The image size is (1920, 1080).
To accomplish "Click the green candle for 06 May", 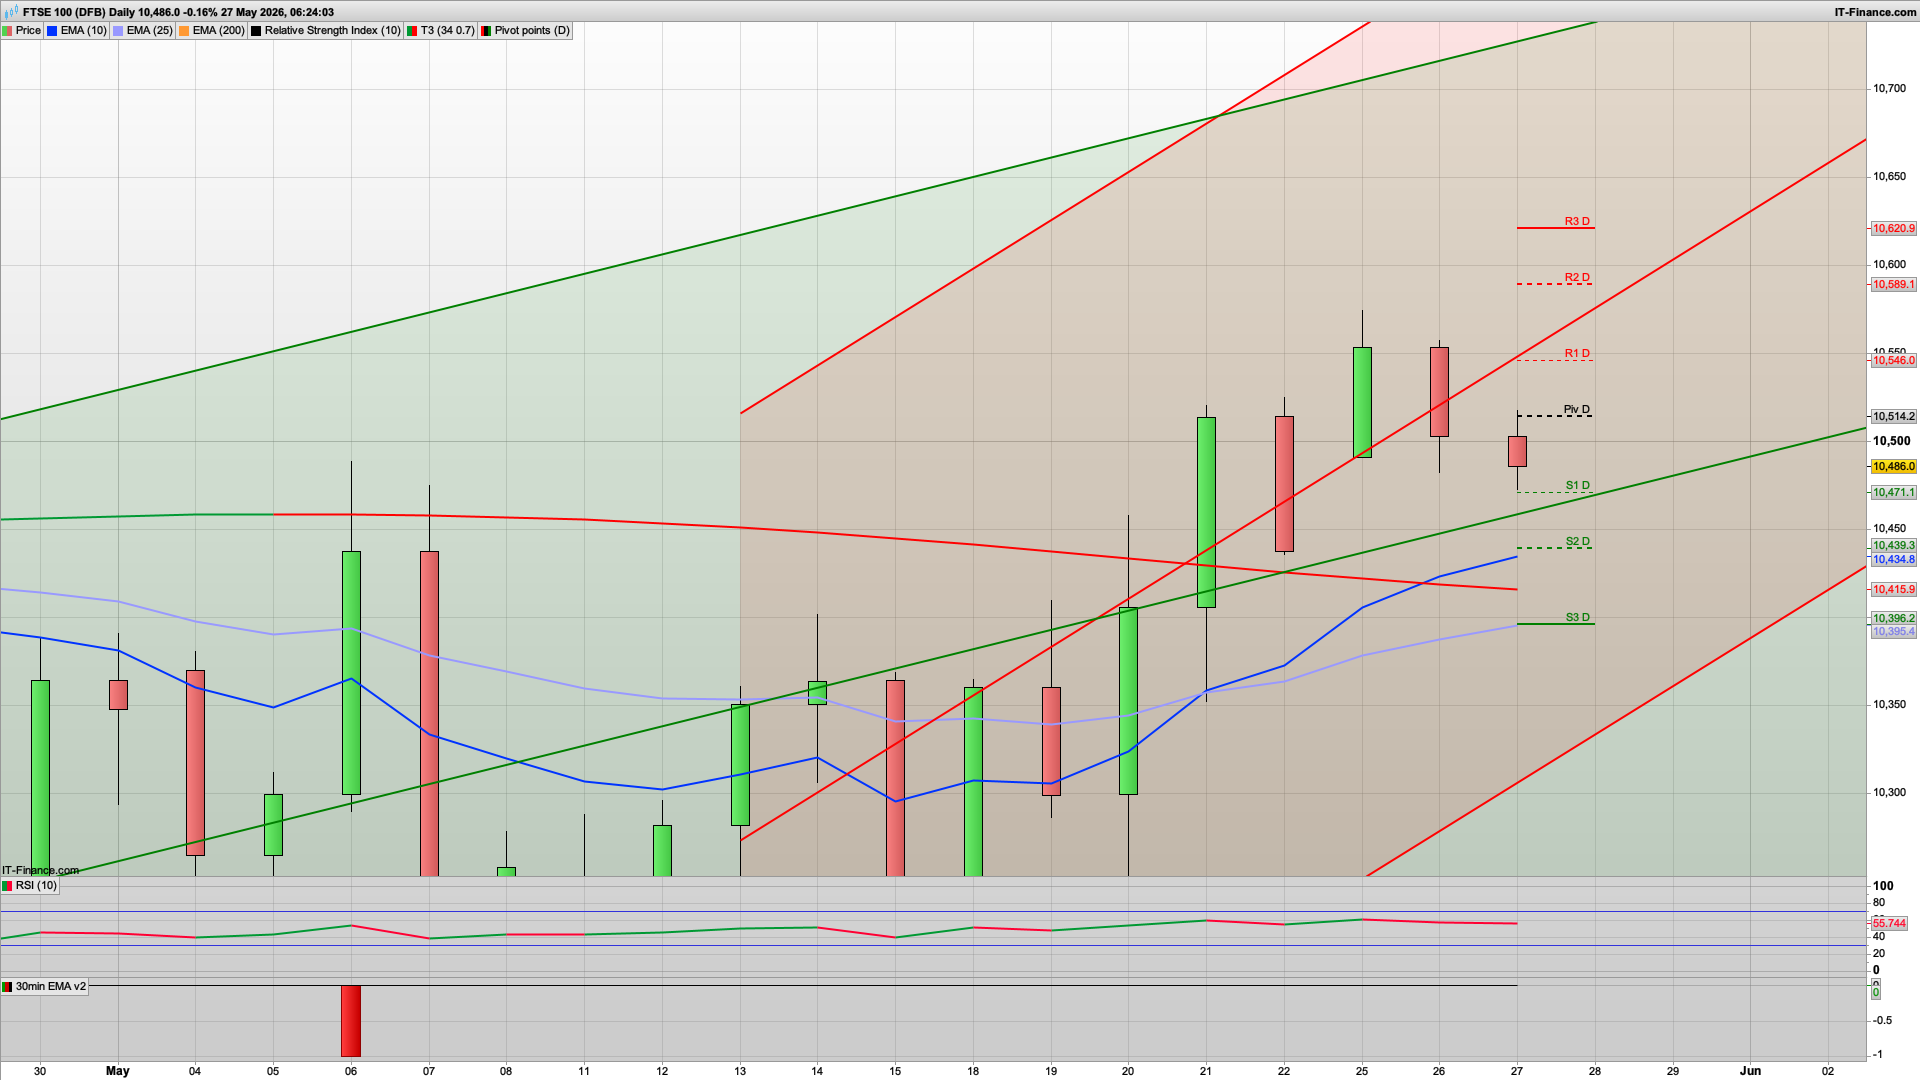I will (351, 673).
